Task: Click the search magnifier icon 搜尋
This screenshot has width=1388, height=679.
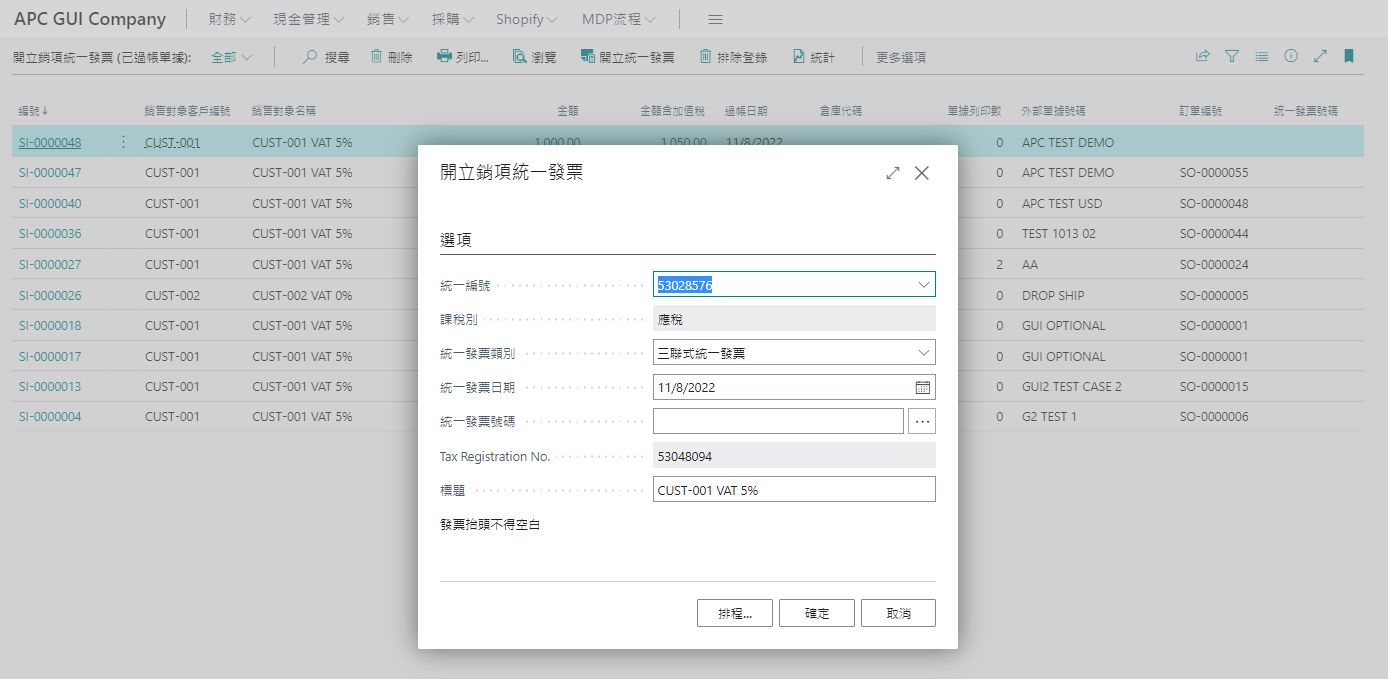Action: click(x=326, y=57)
